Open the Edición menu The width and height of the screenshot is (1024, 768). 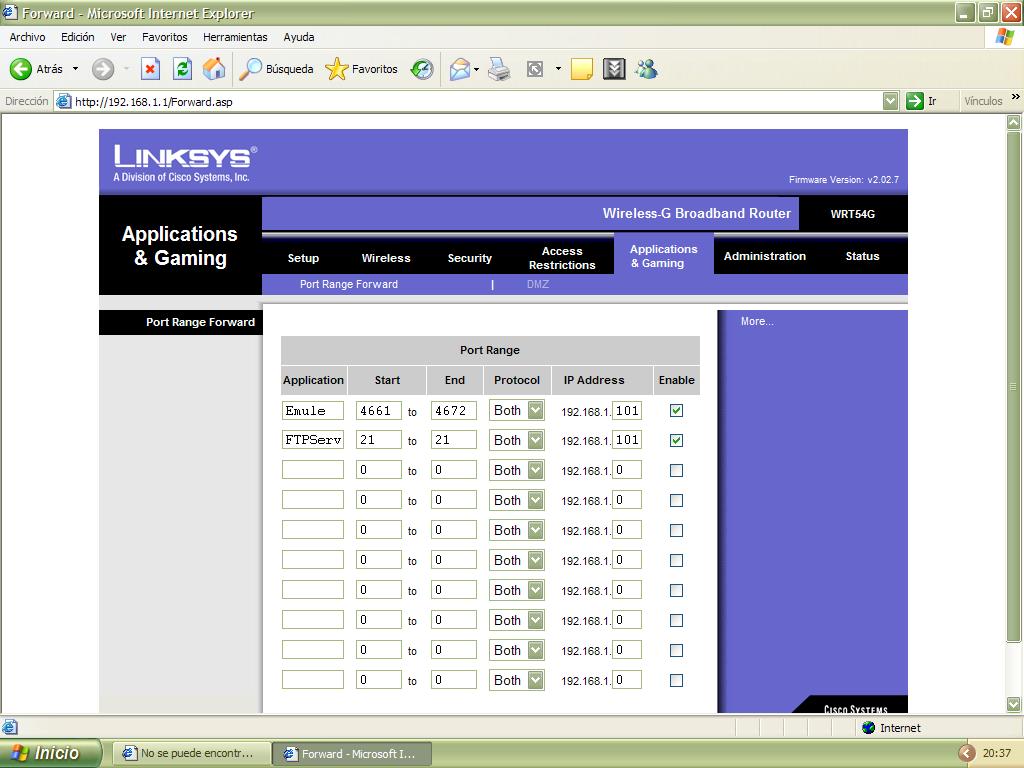[78, 37]
